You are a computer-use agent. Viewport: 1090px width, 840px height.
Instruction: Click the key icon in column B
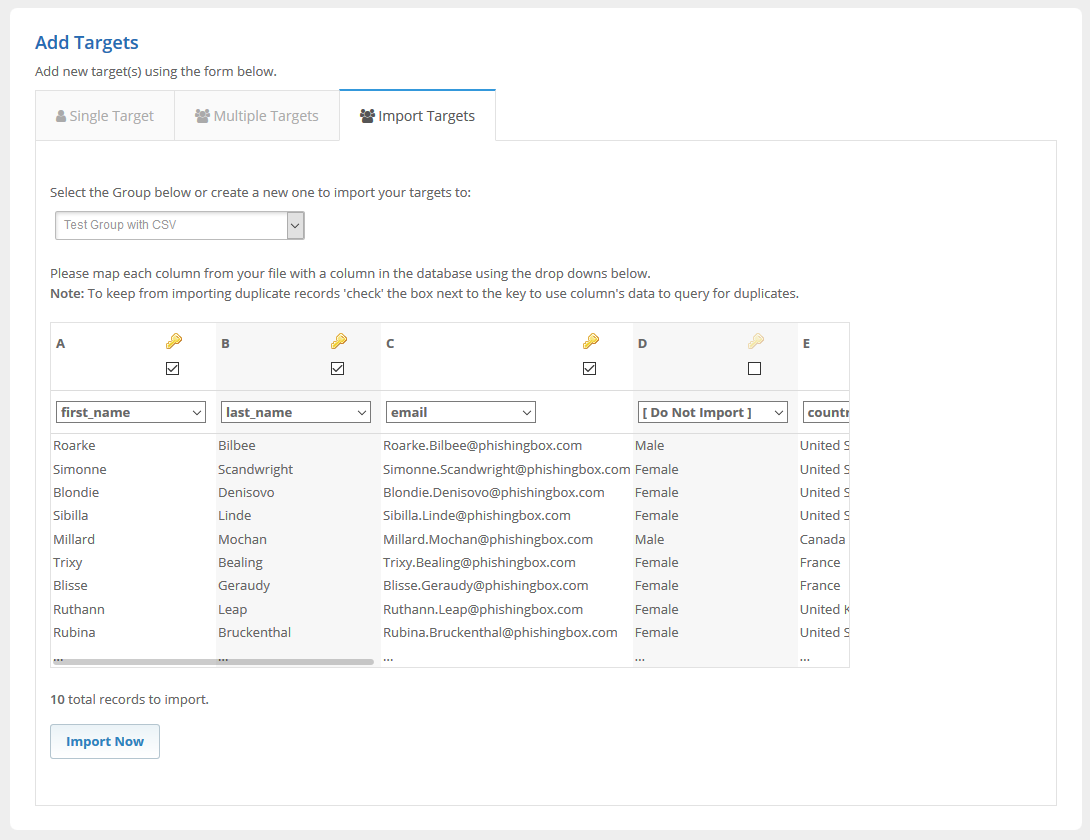click(338, 342)
